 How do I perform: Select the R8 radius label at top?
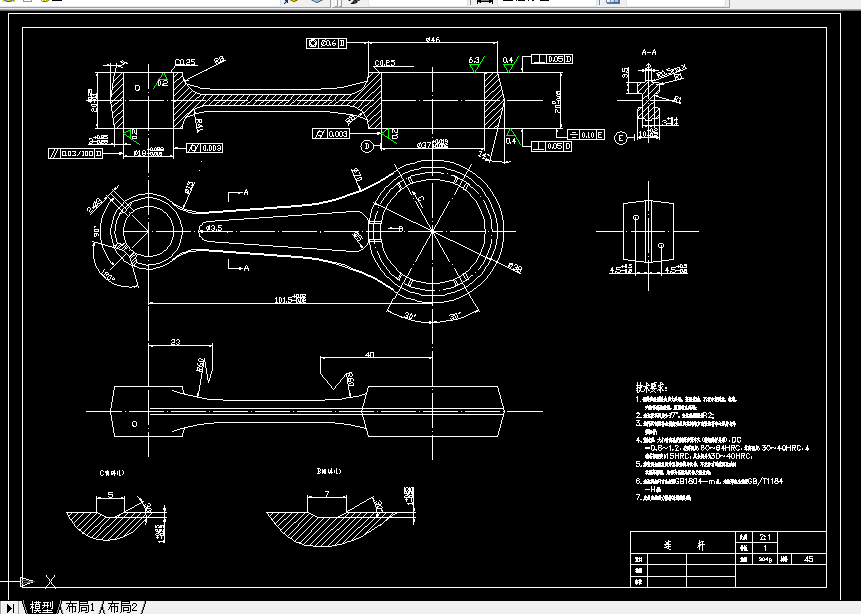219,60
